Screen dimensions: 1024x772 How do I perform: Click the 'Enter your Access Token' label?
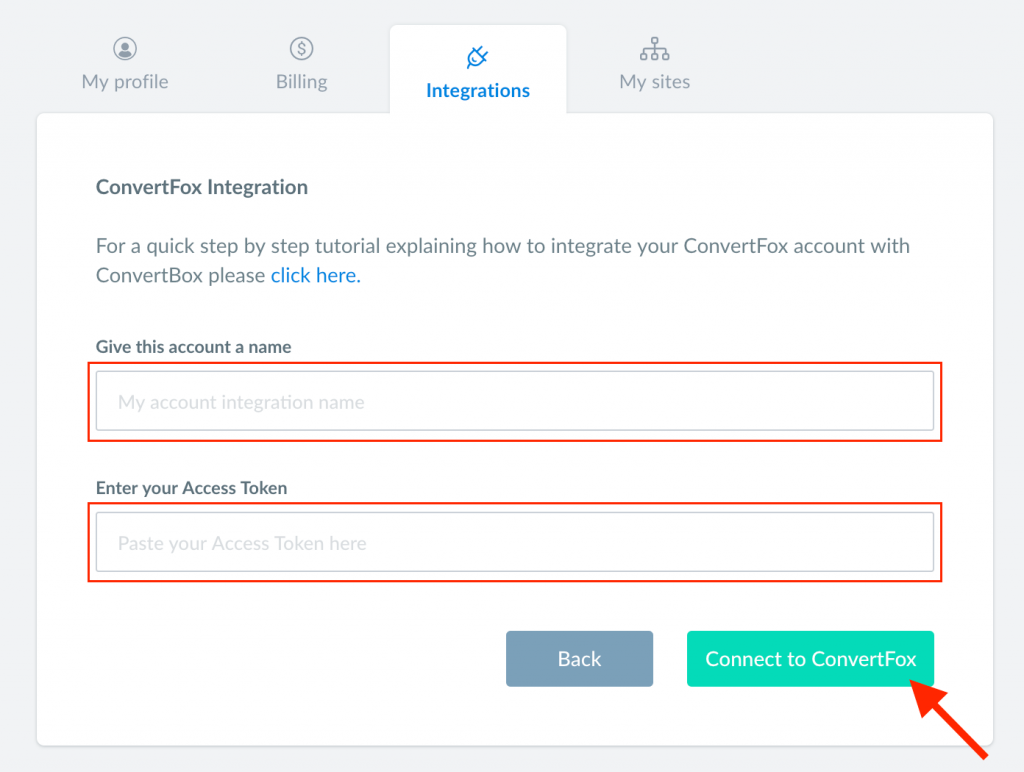(x=191, y=488)
